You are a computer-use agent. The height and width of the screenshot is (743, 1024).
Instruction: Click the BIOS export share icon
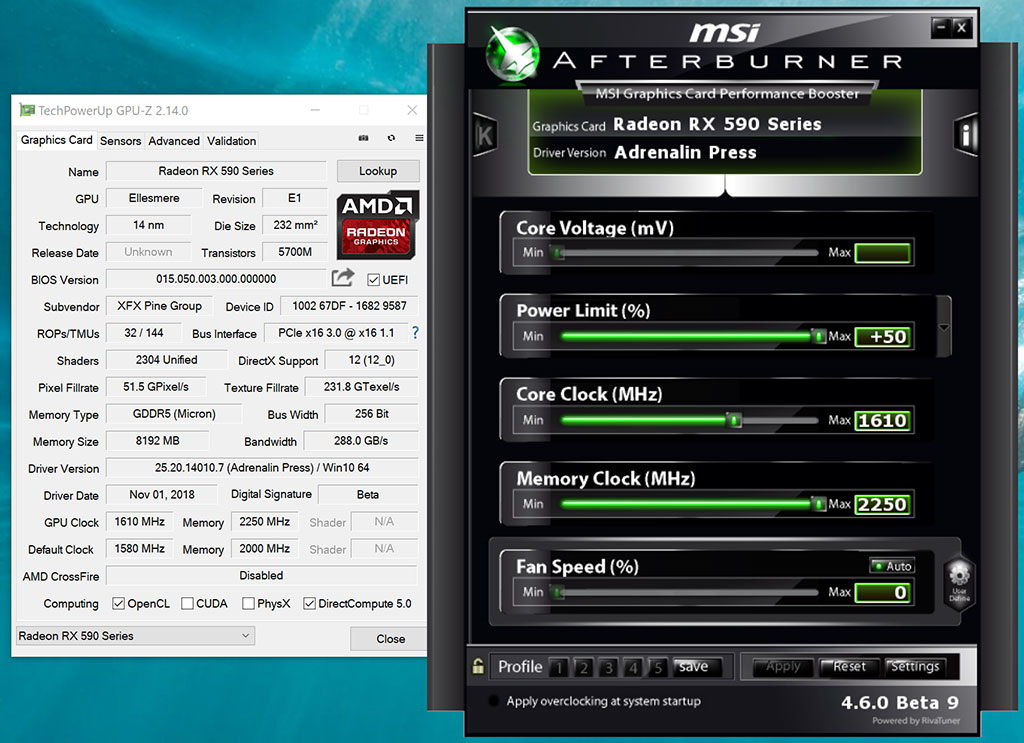click(x=343, y=277)
